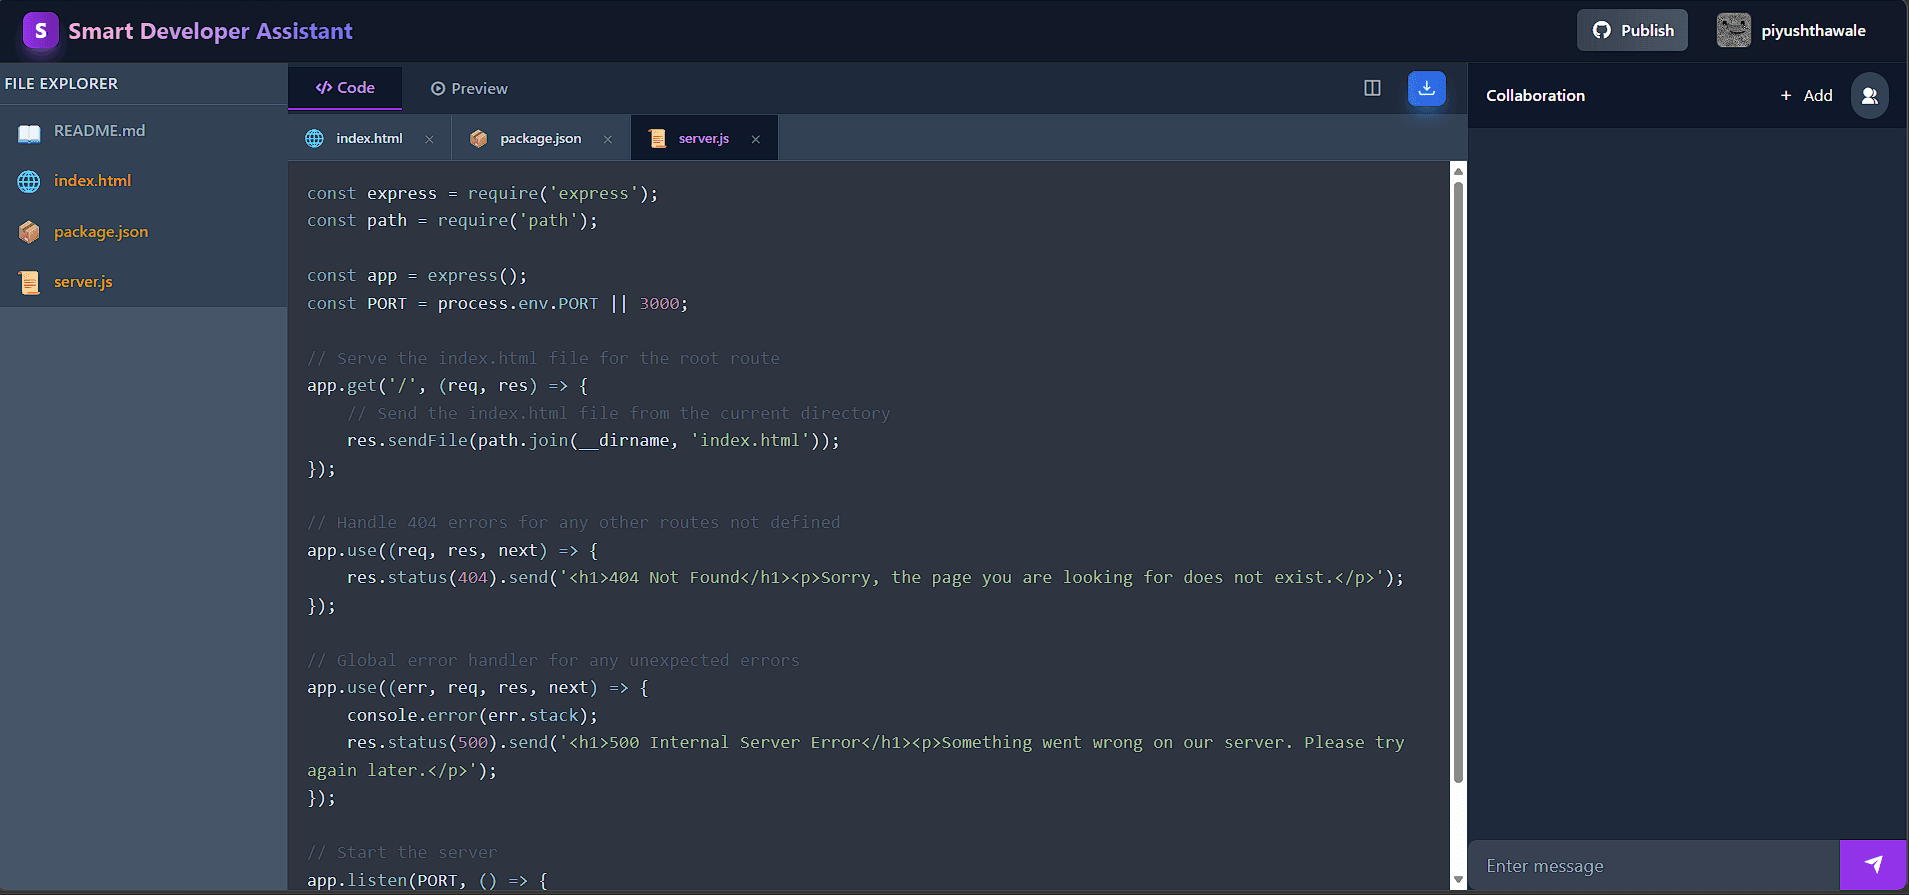Click the piyushthawale username
1909x895 pixels.
click(x=1813, y=31)
